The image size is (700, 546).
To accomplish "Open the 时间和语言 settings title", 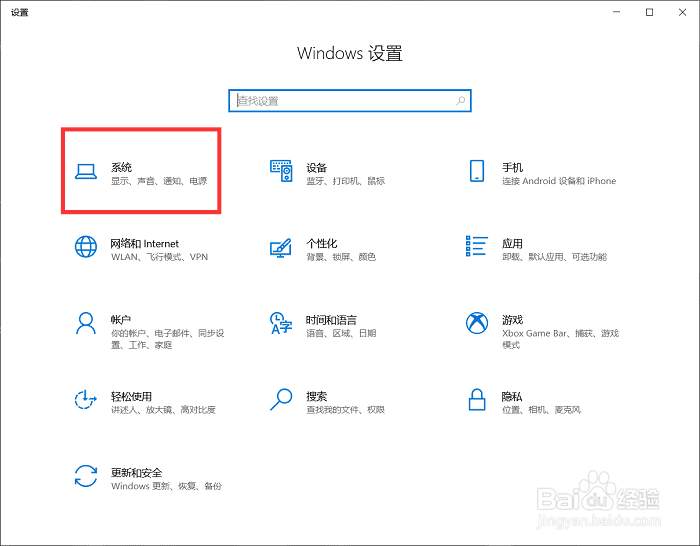I will [331, 320].
